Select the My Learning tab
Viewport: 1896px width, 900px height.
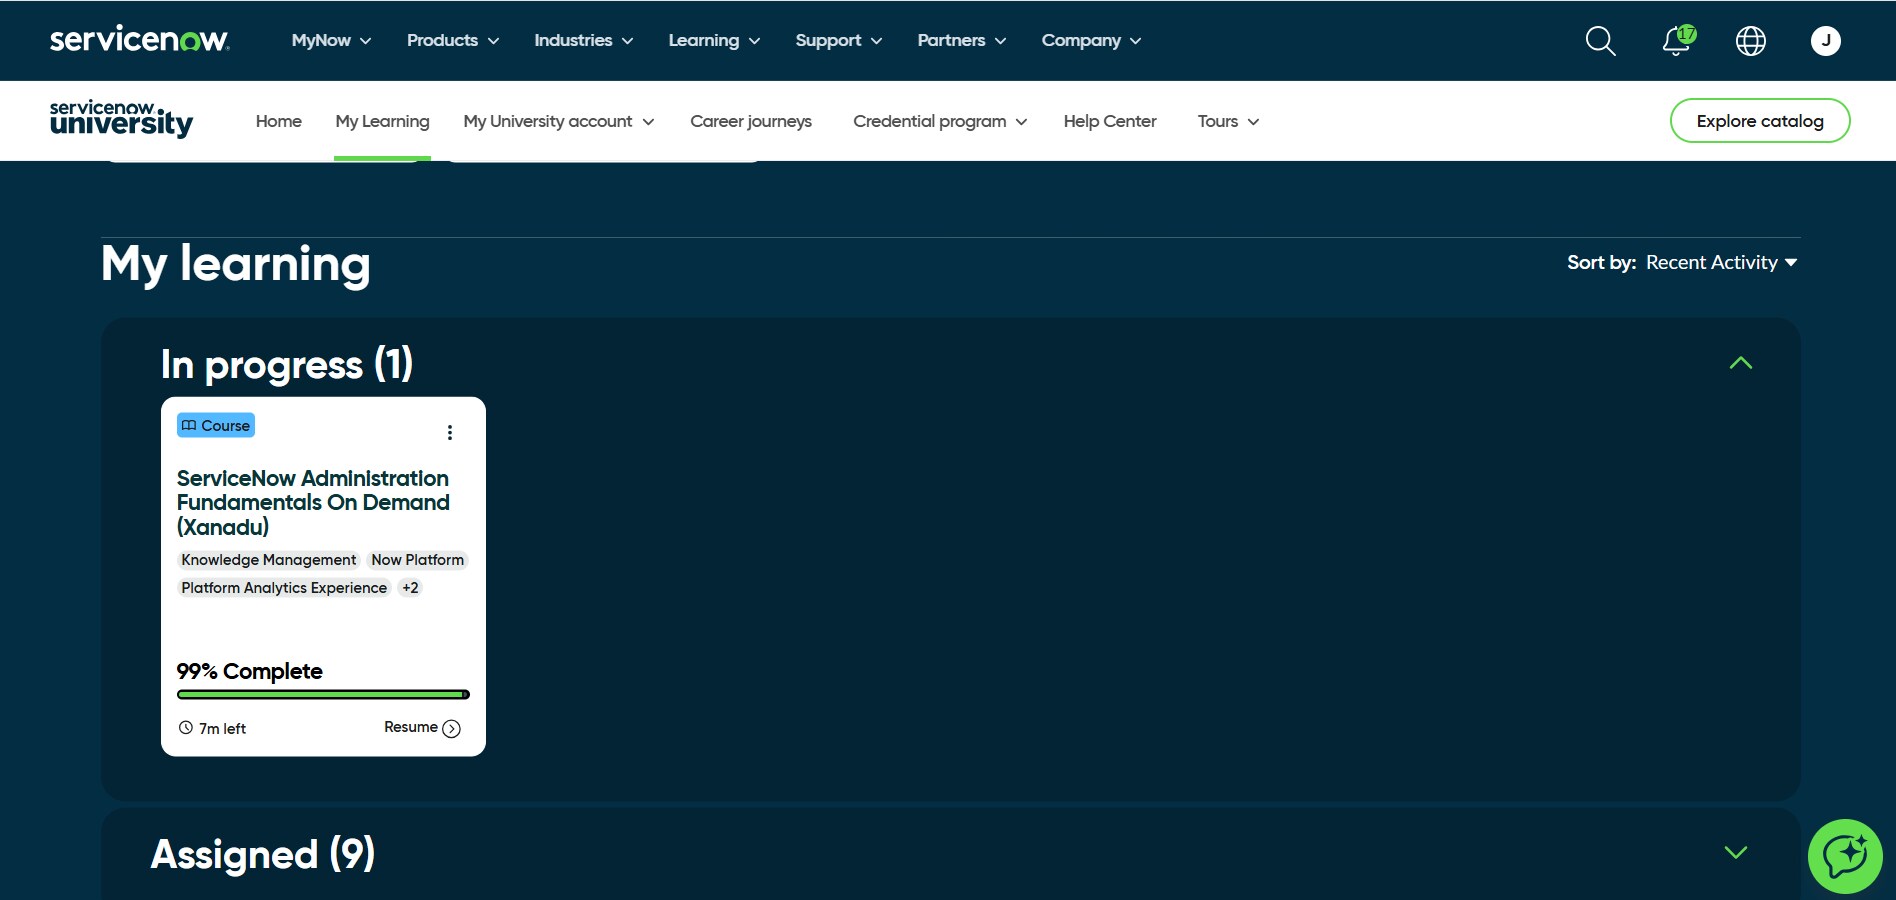382,121
